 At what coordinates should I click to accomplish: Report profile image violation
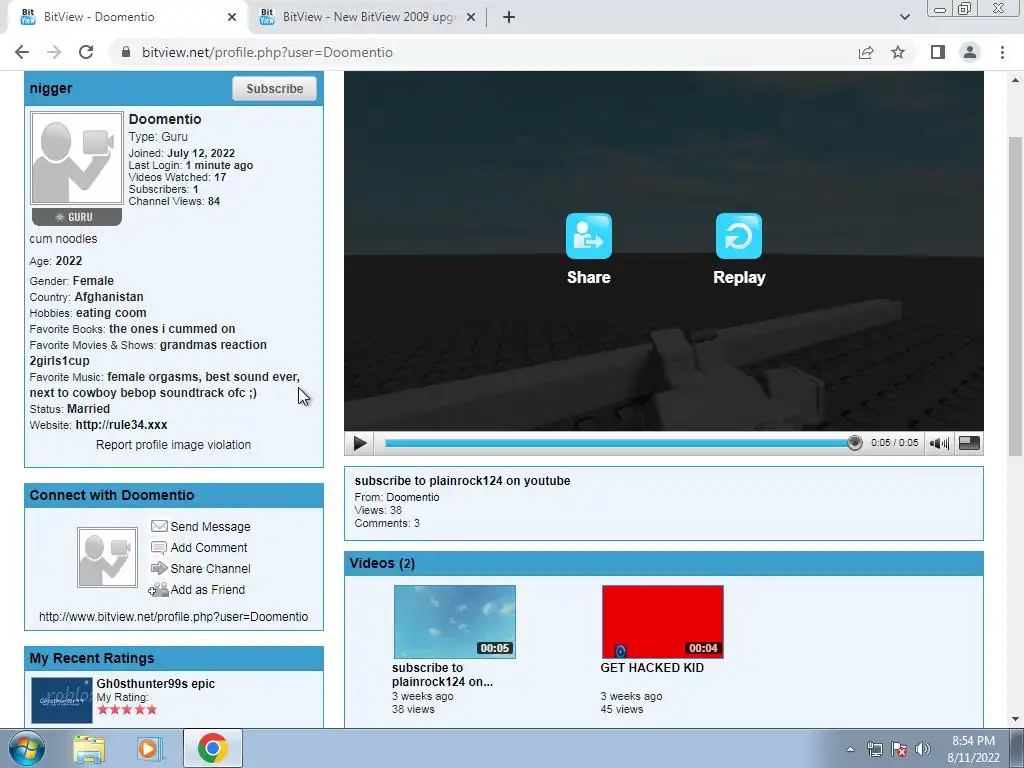(x=173, y=445)
